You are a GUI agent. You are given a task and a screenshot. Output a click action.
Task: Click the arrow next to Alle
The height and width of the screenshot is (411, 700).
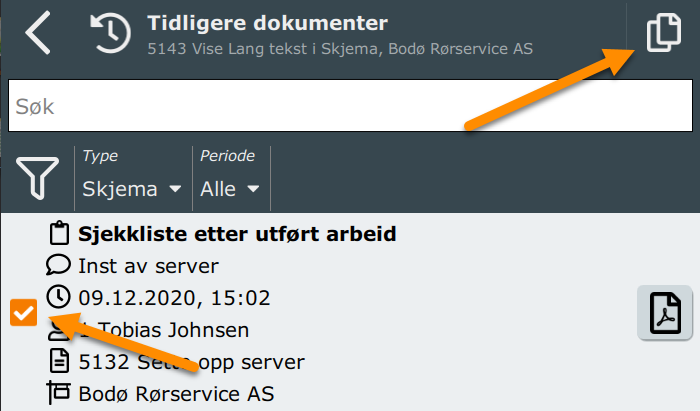253,189
